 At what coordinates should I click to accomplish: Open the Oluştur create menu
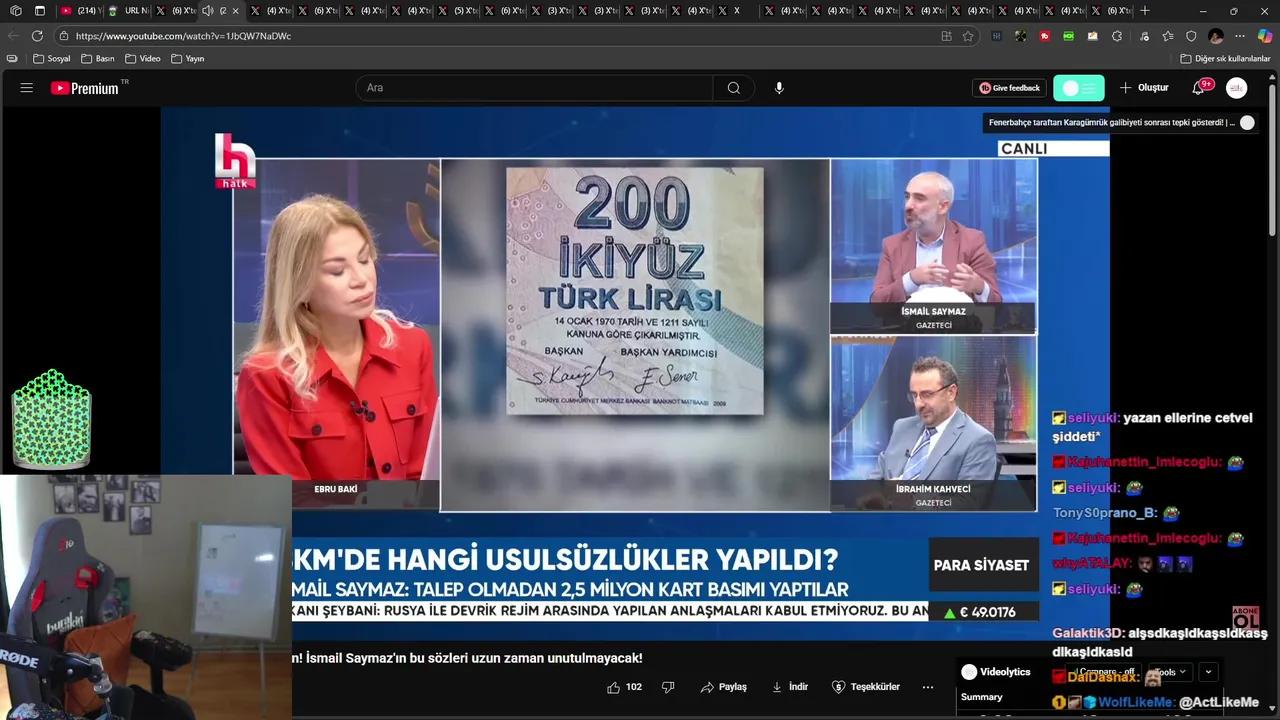click(1144, 88)
